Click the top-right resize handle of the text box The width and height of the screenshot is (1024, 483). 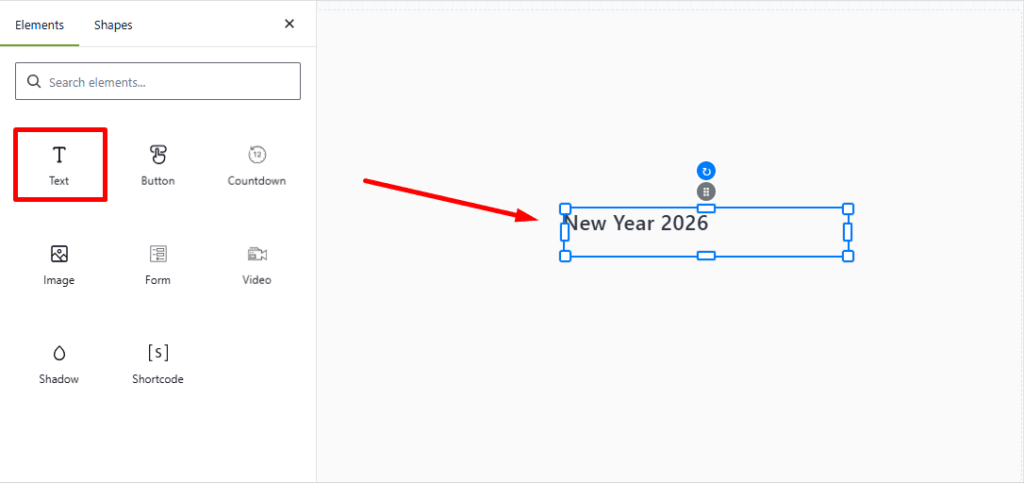[848, 208]
